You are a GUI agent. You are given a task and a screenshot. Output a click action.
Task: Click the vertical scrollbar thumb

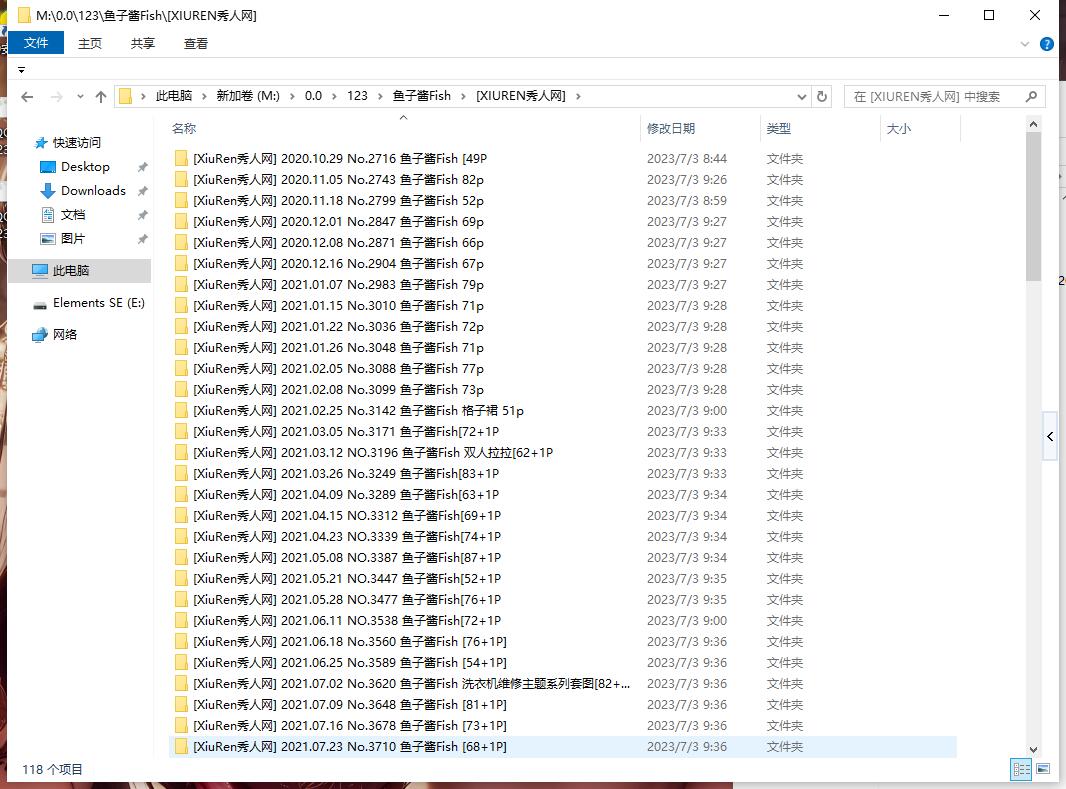coord(1033,207)
